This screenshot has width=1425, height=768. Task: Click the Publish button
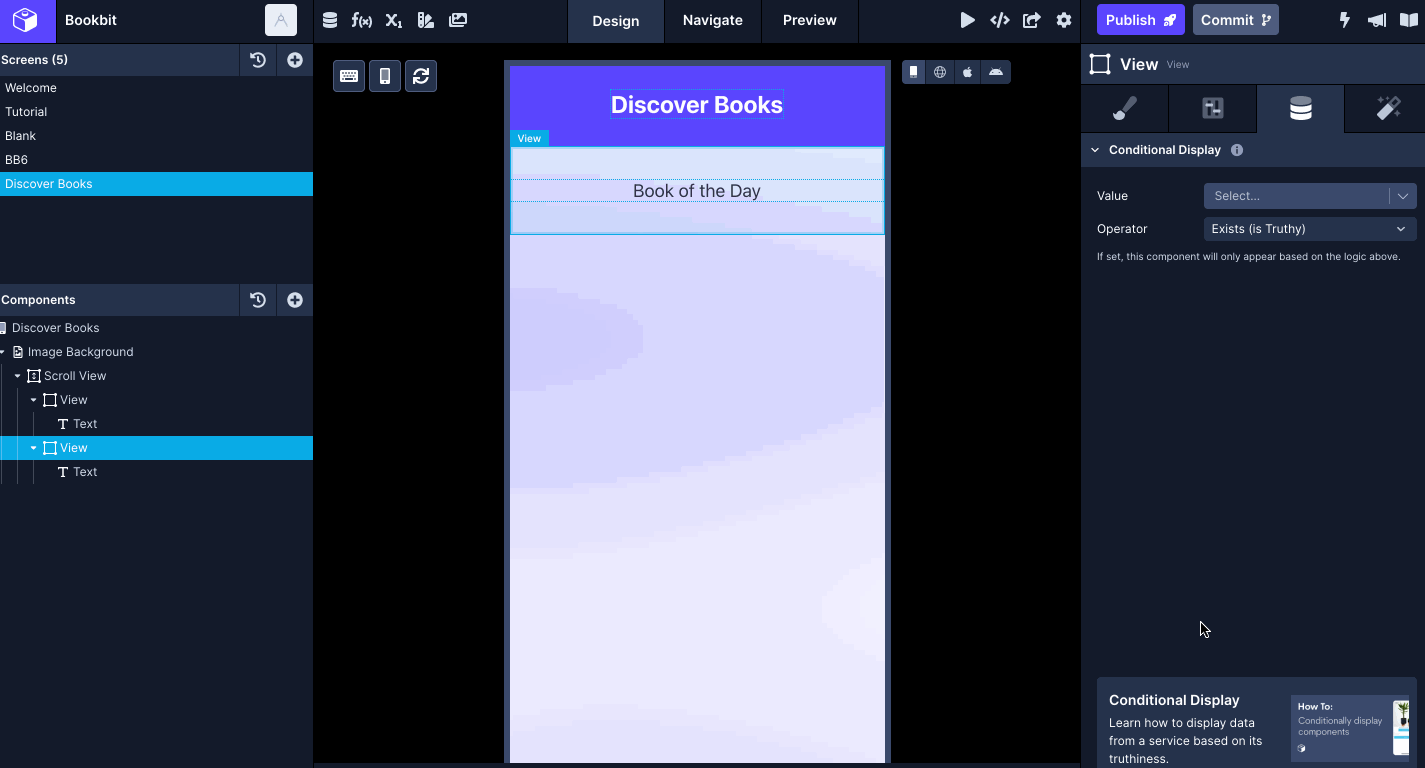(1140, 20)
